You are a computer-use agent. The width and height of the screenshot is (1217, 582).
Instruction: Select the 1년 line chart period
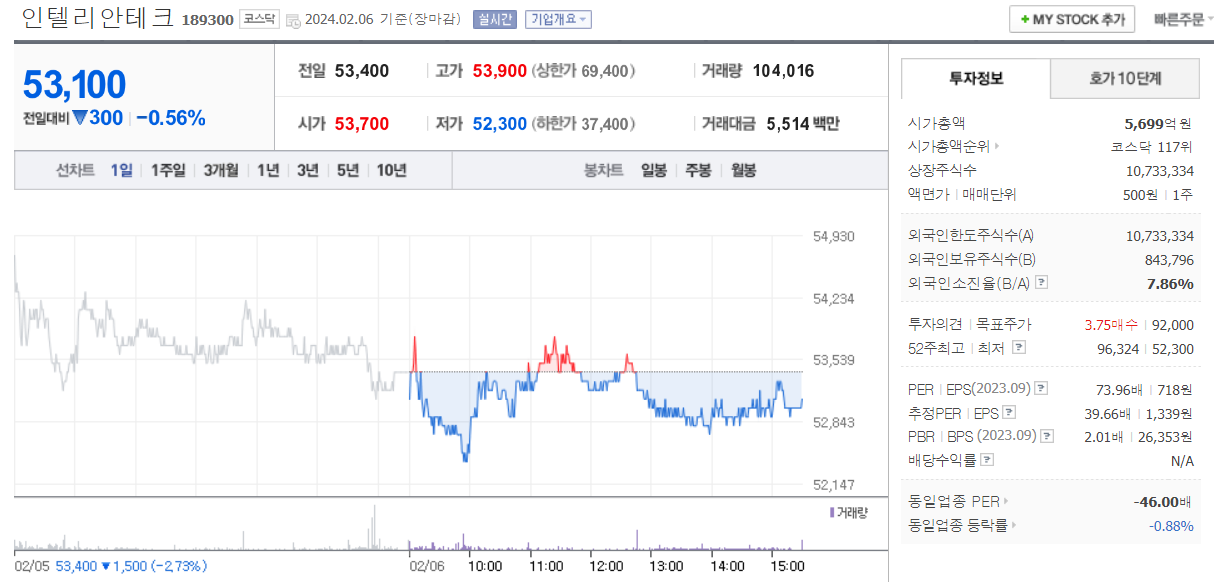tap(268, 170)
